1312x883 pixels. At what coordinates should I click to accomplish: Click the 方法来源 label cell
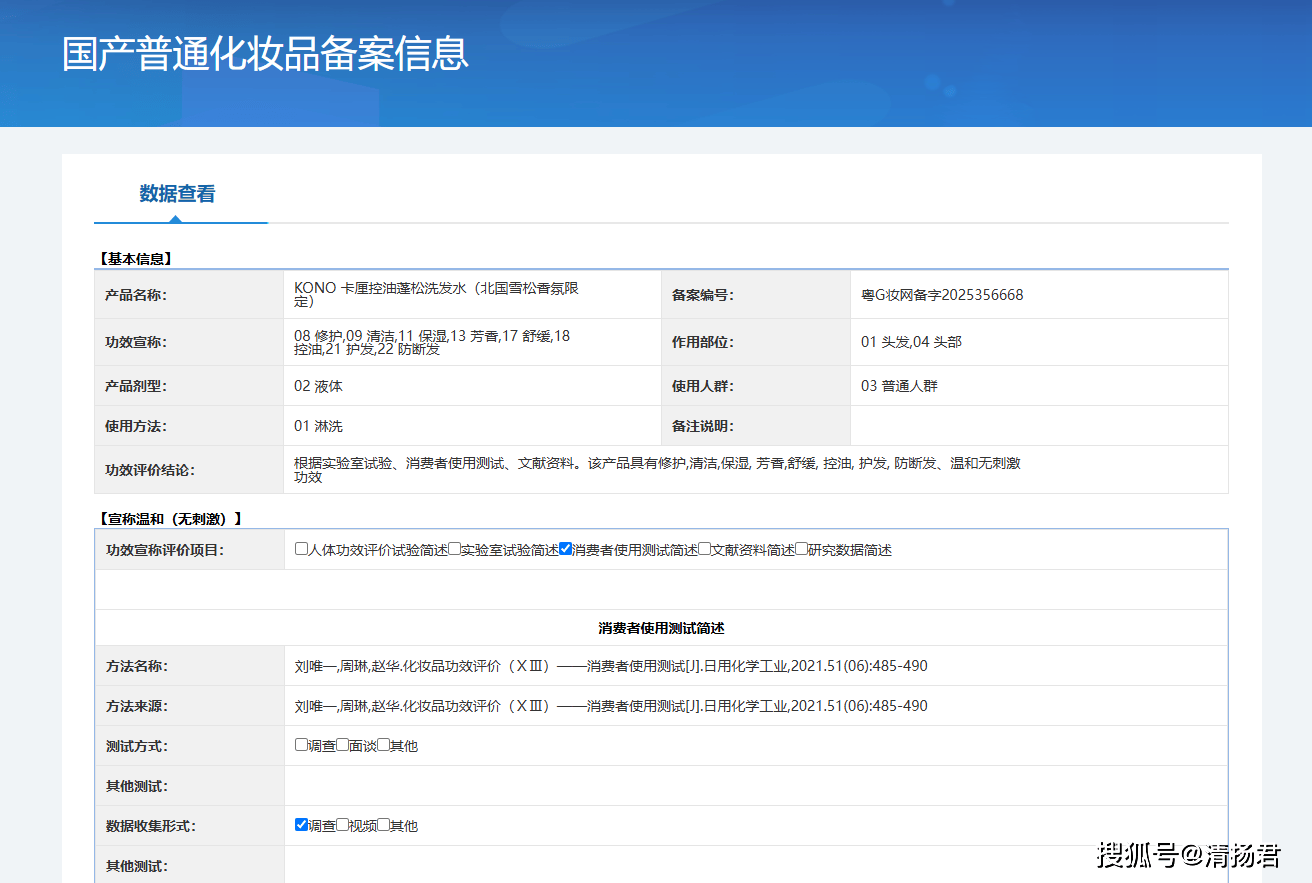190,706
